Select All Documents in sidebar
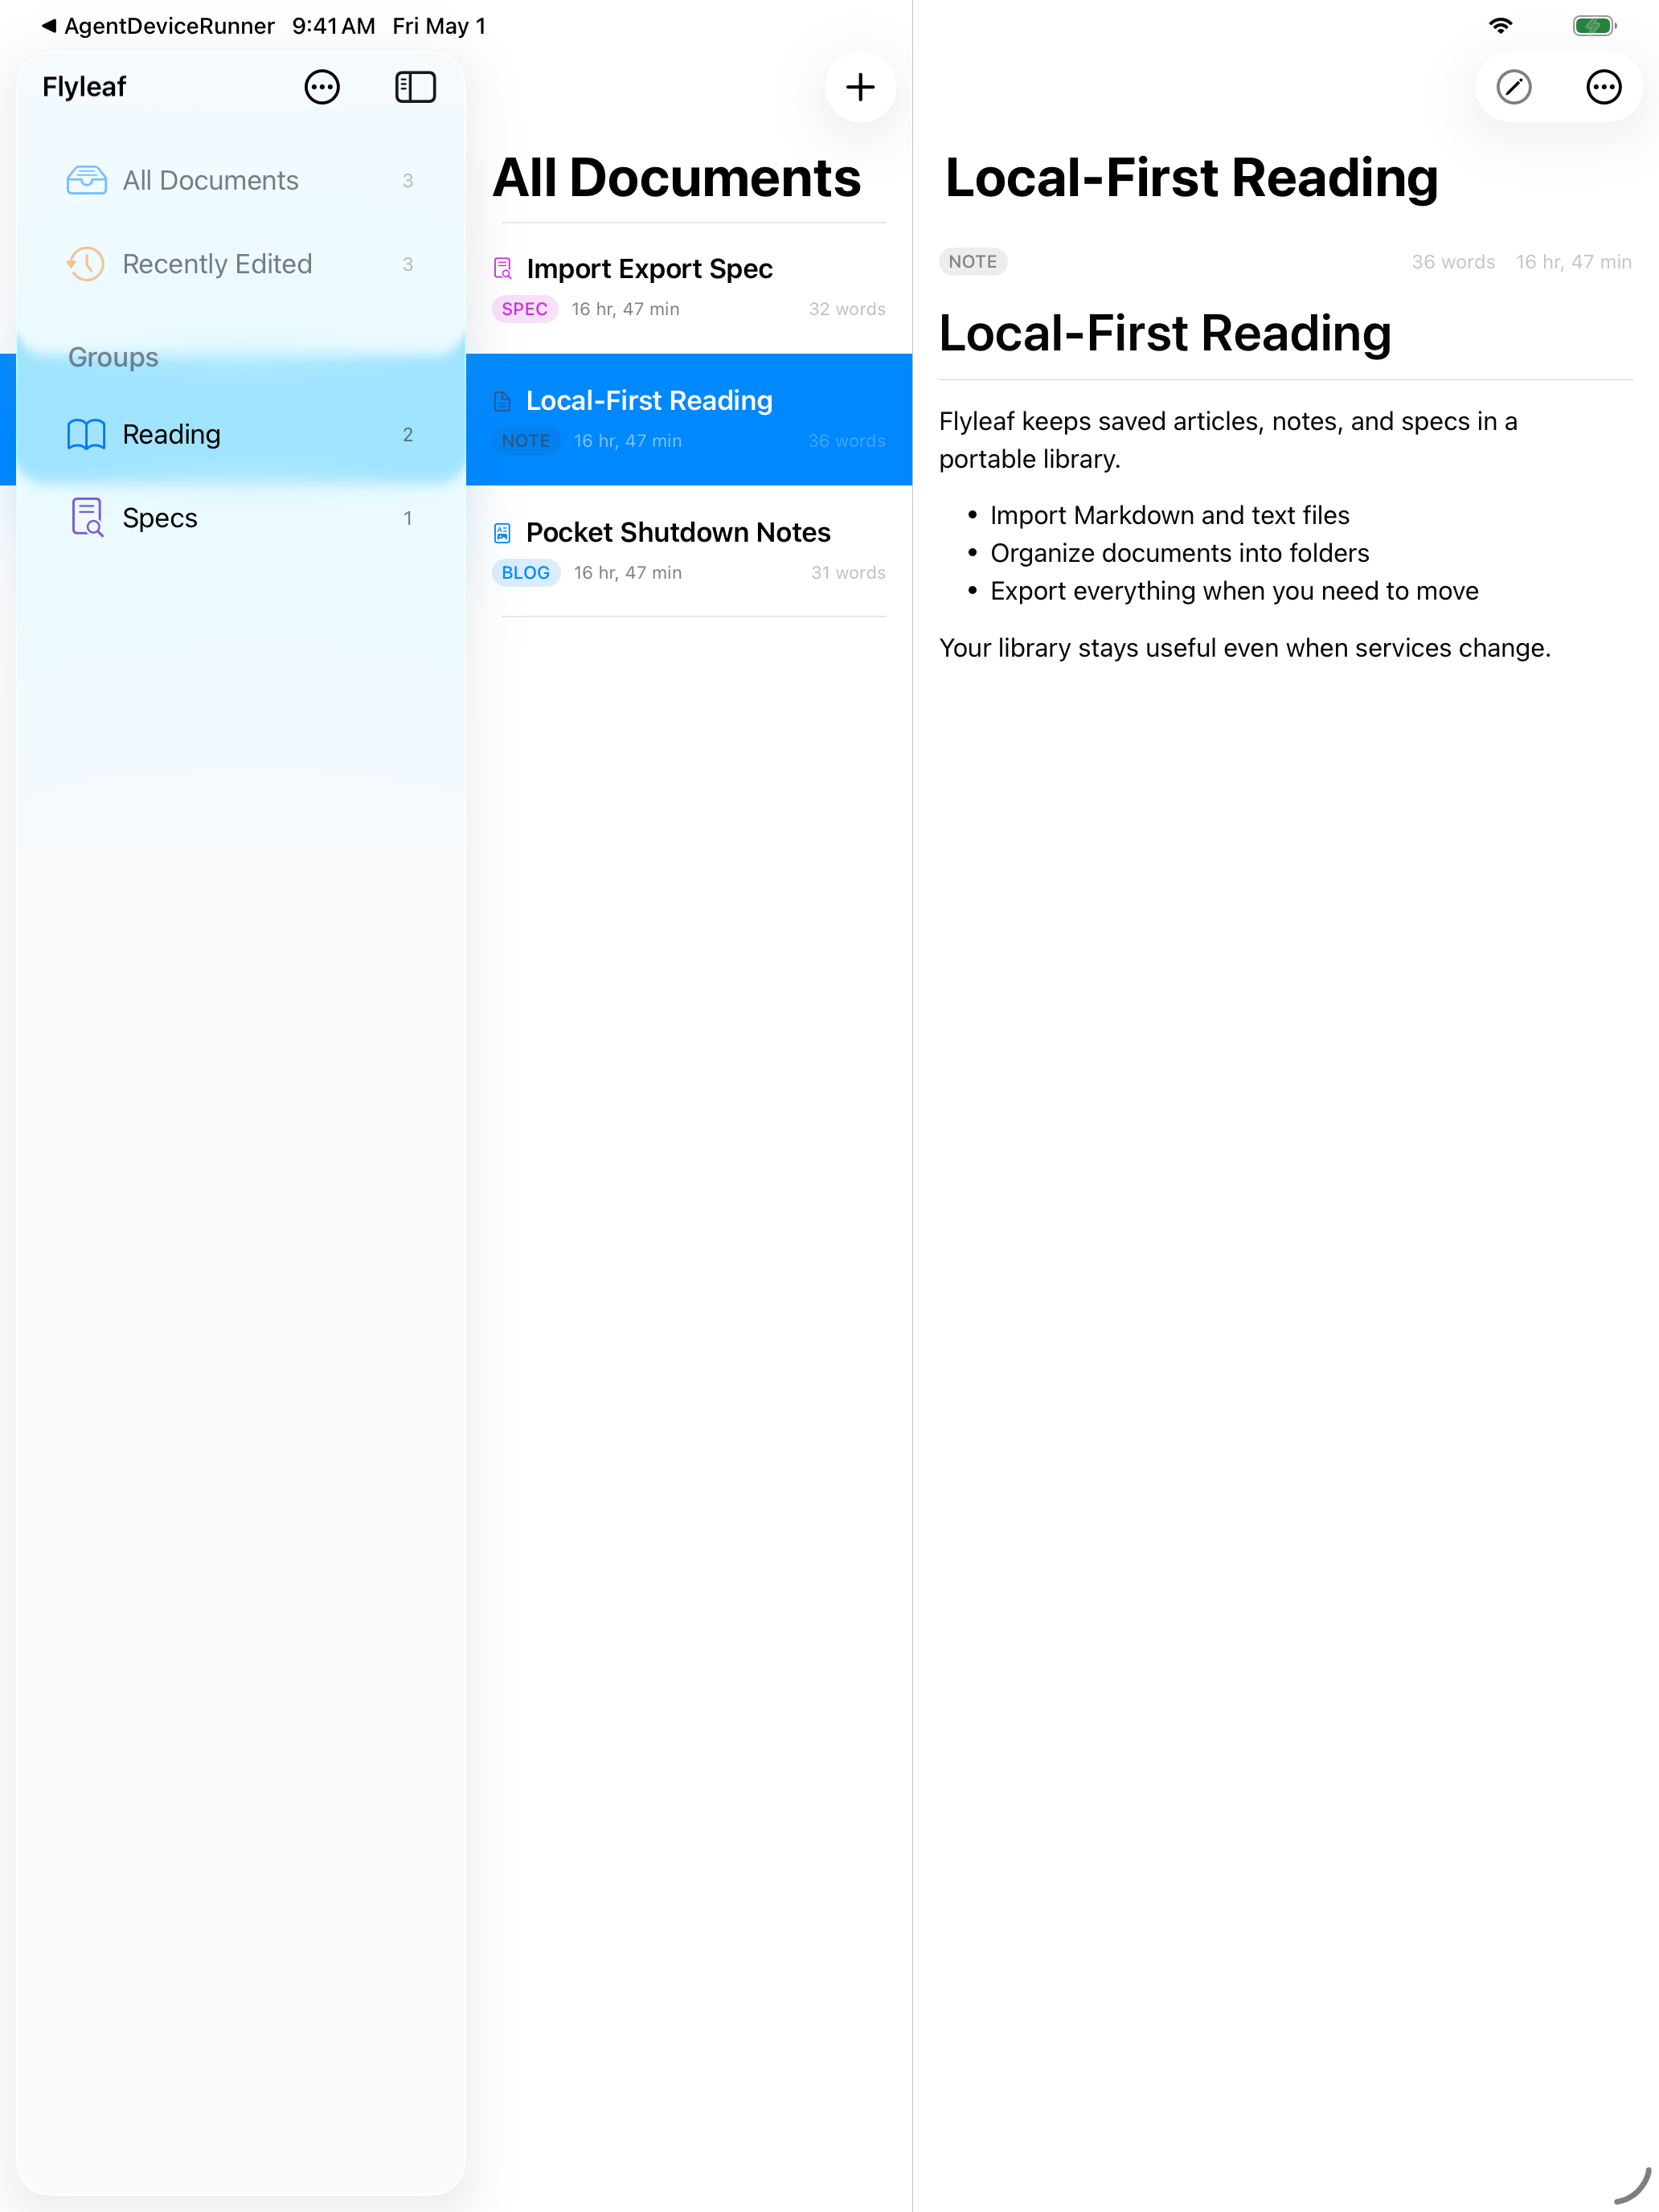 [x=241, y=180]
